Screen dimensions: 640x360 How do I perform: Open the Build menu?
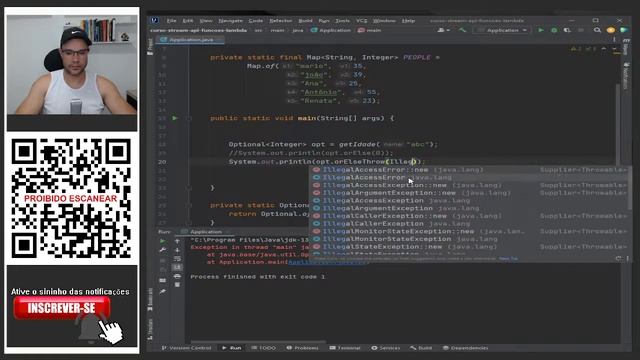pyautogui.click(x=305, y=20)
